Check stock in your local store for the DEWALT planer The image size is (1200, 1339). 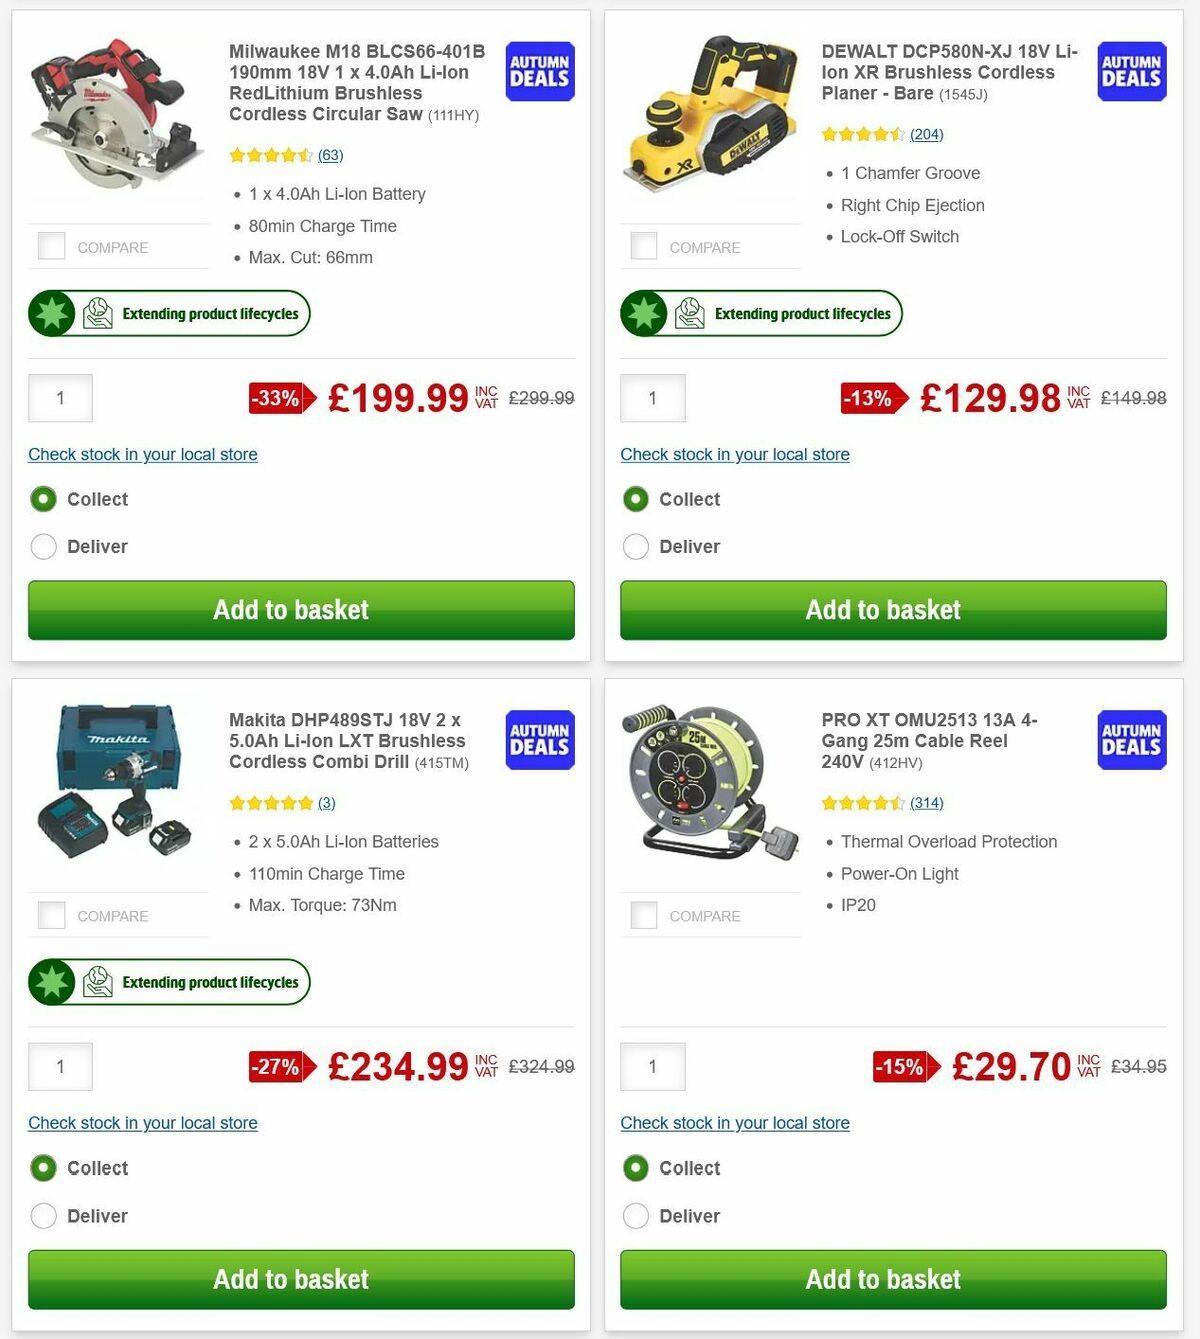[735, 454]
